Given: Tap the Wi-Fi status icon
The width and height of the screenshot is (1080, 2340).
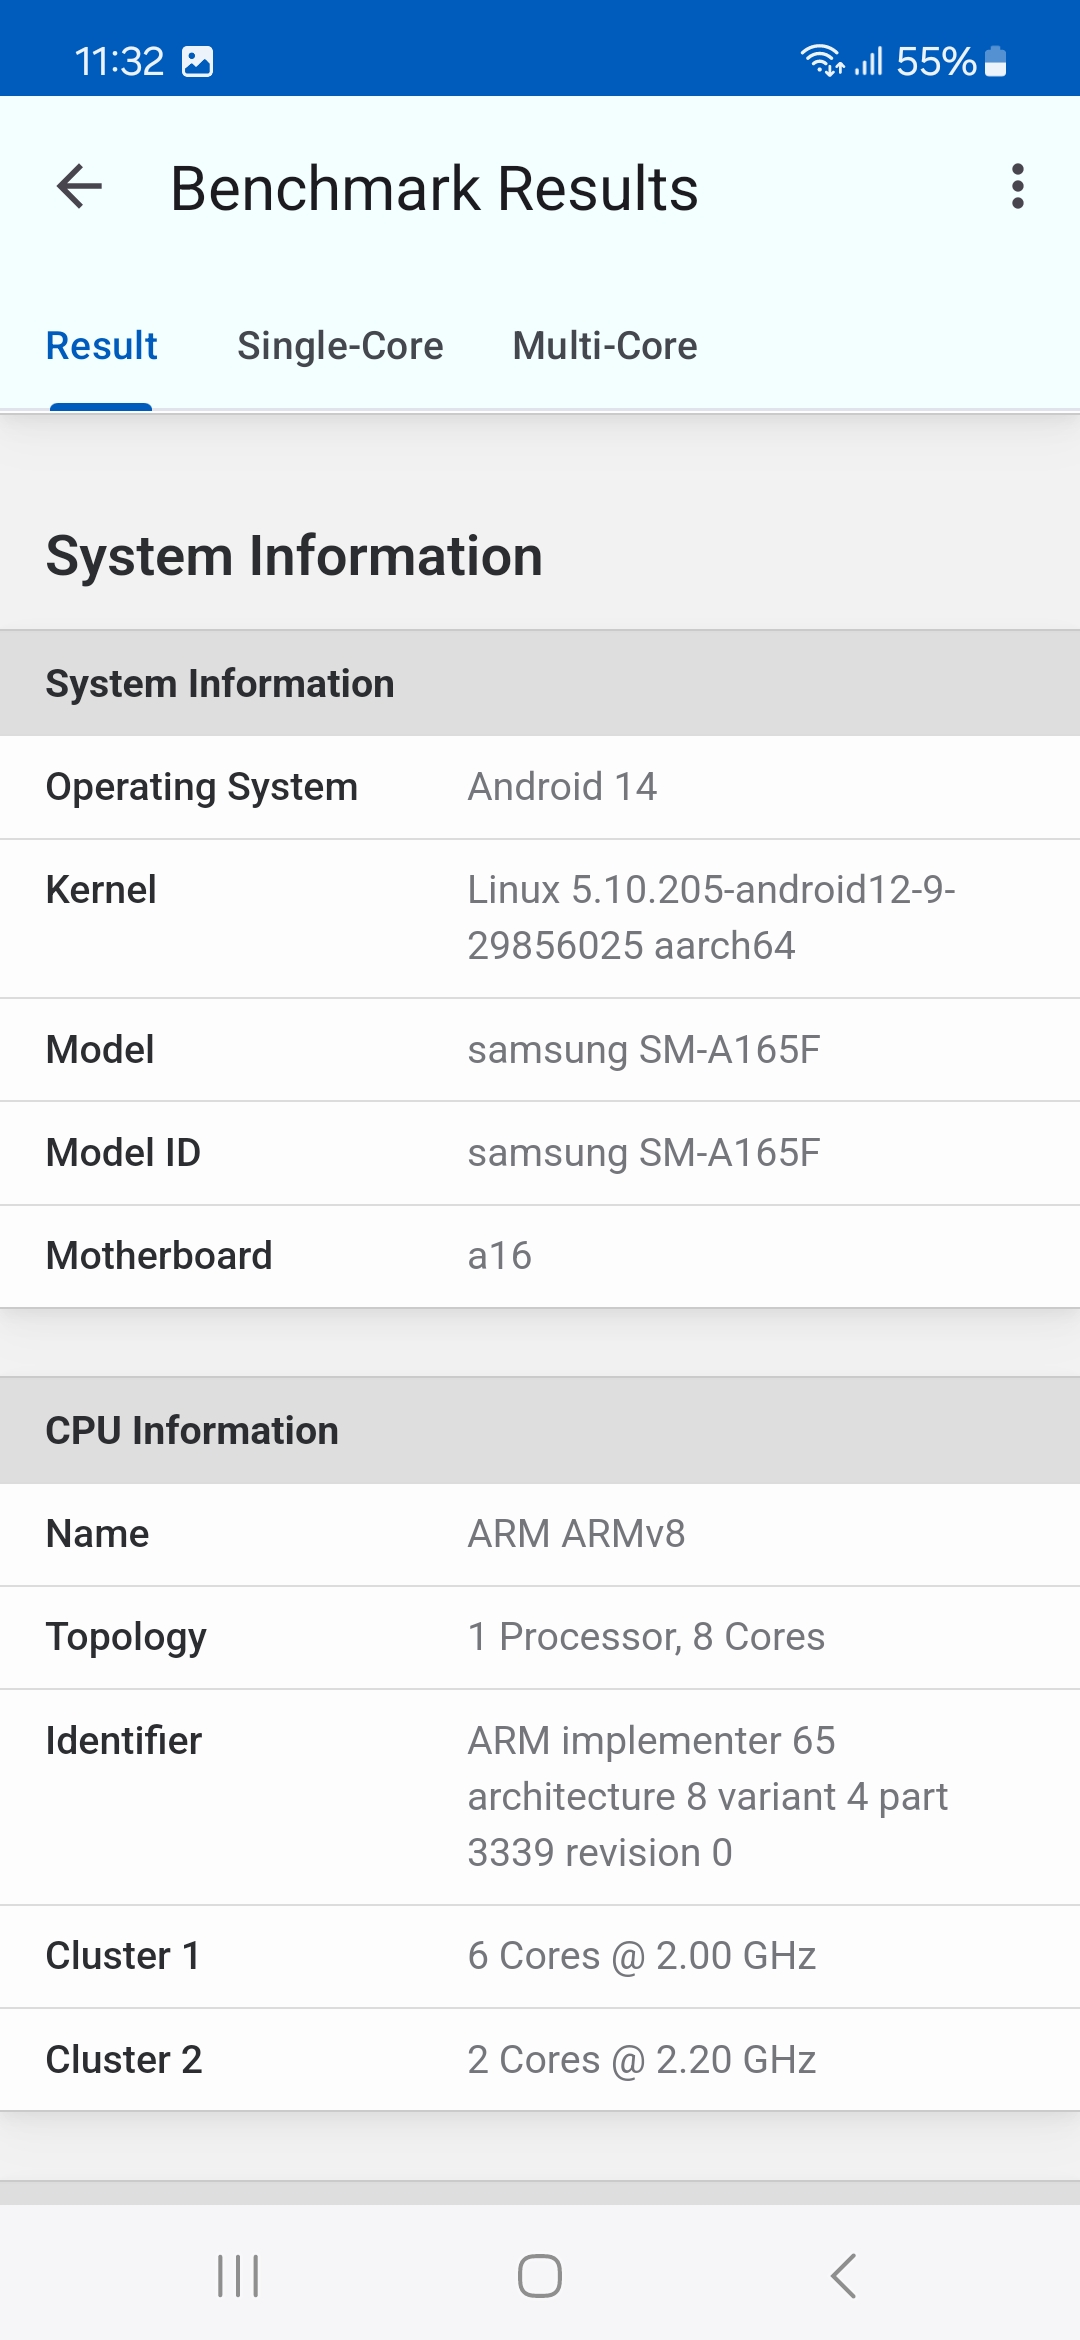Looking at the screenshot, I should point(822,61).
